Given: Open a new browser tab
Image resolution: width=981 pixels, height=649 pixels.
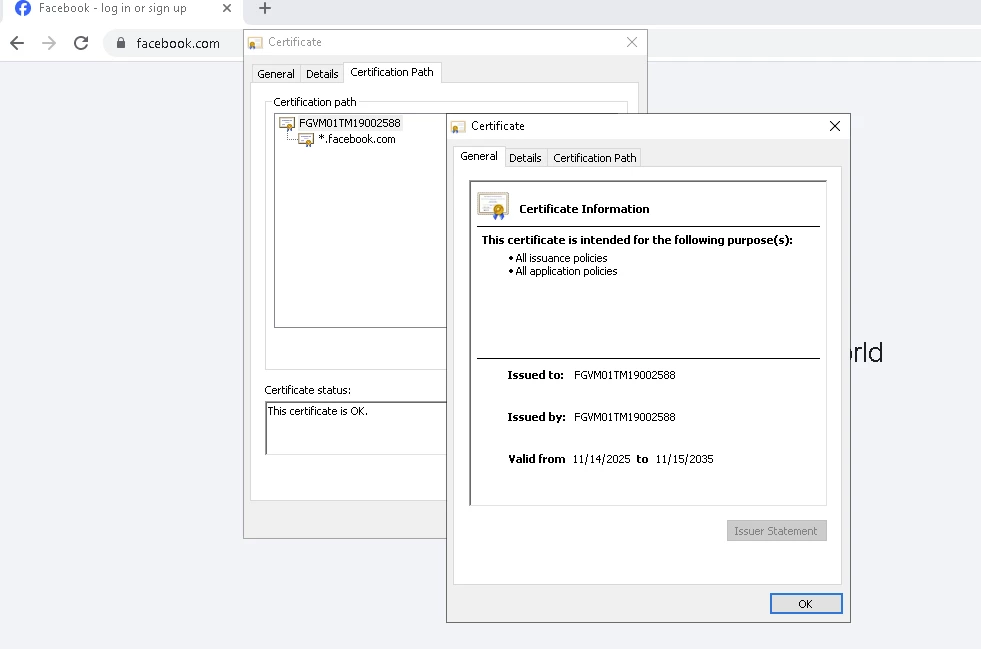Looking at the screenshot, I should [265, 9].
